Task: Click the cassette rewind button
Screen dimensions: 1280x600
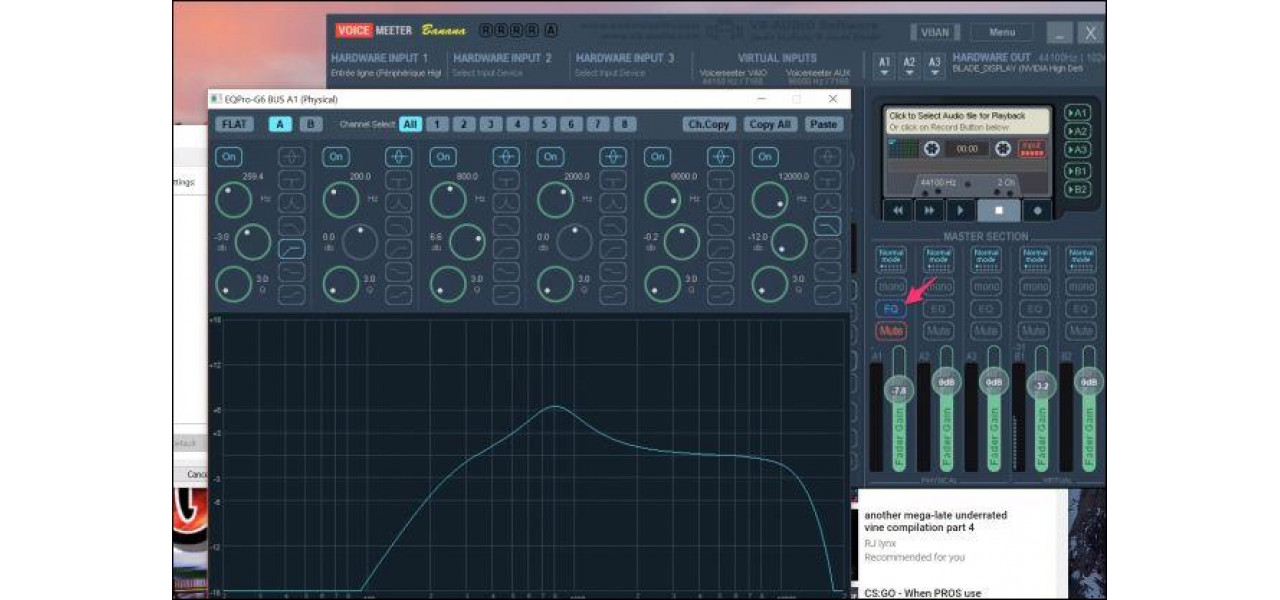Action: pyautogui.click(x=898, y=210)
